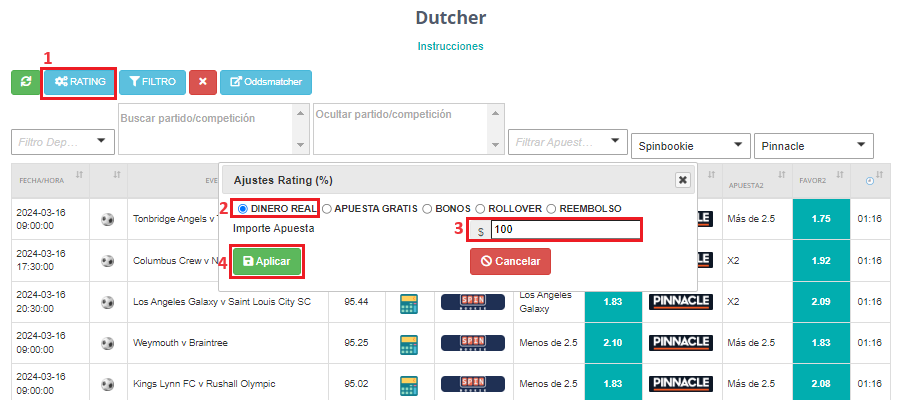Click the Buscar partido/competición field

[x=213, y=129]
